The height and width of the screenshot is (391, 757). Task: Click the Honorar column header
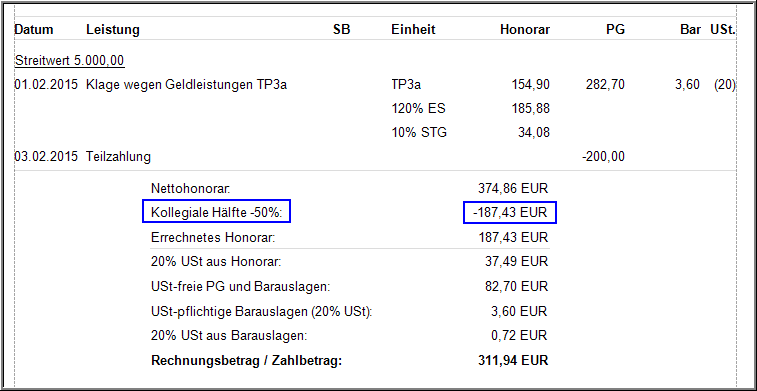[x=525, y=30]
